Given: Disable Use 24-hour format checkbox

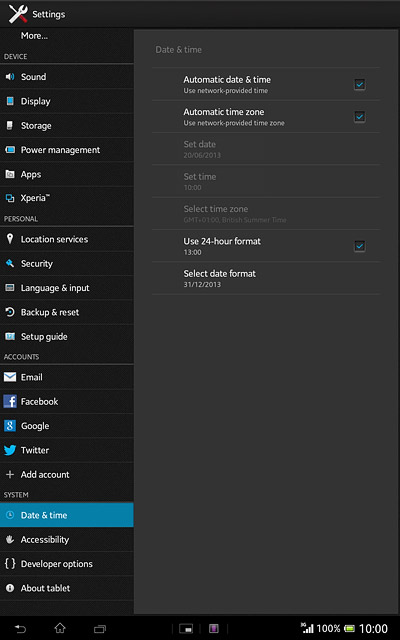Looking at the screenshot, I should pos(359,246).
